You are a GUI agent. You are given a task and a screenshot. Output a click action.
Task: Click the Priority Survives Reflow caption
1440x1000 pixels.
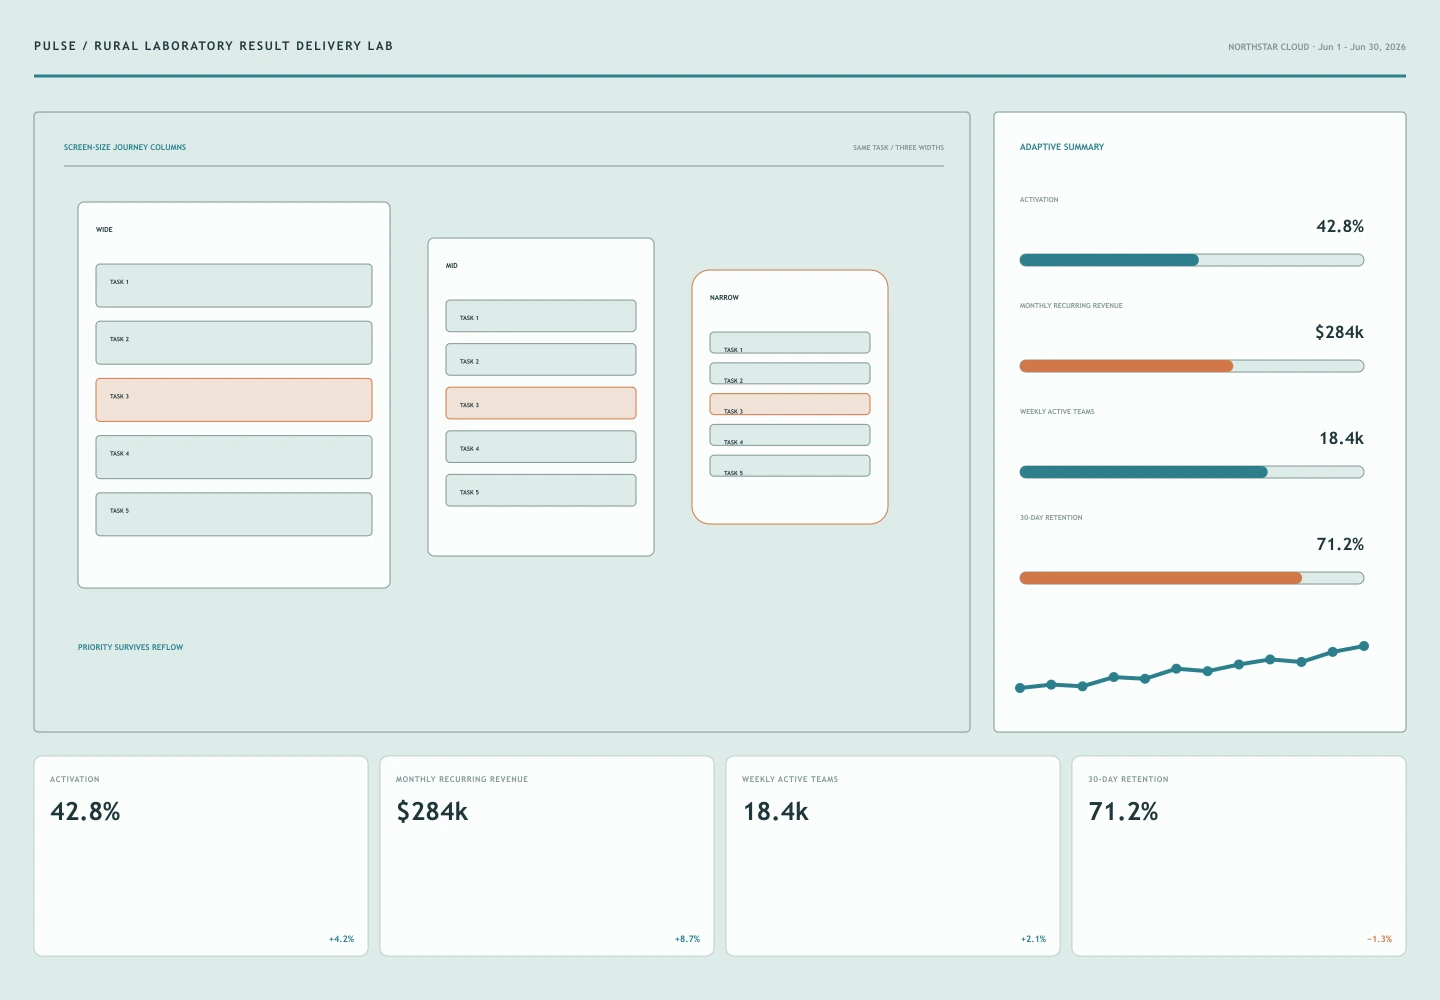(x=131, y=647)
